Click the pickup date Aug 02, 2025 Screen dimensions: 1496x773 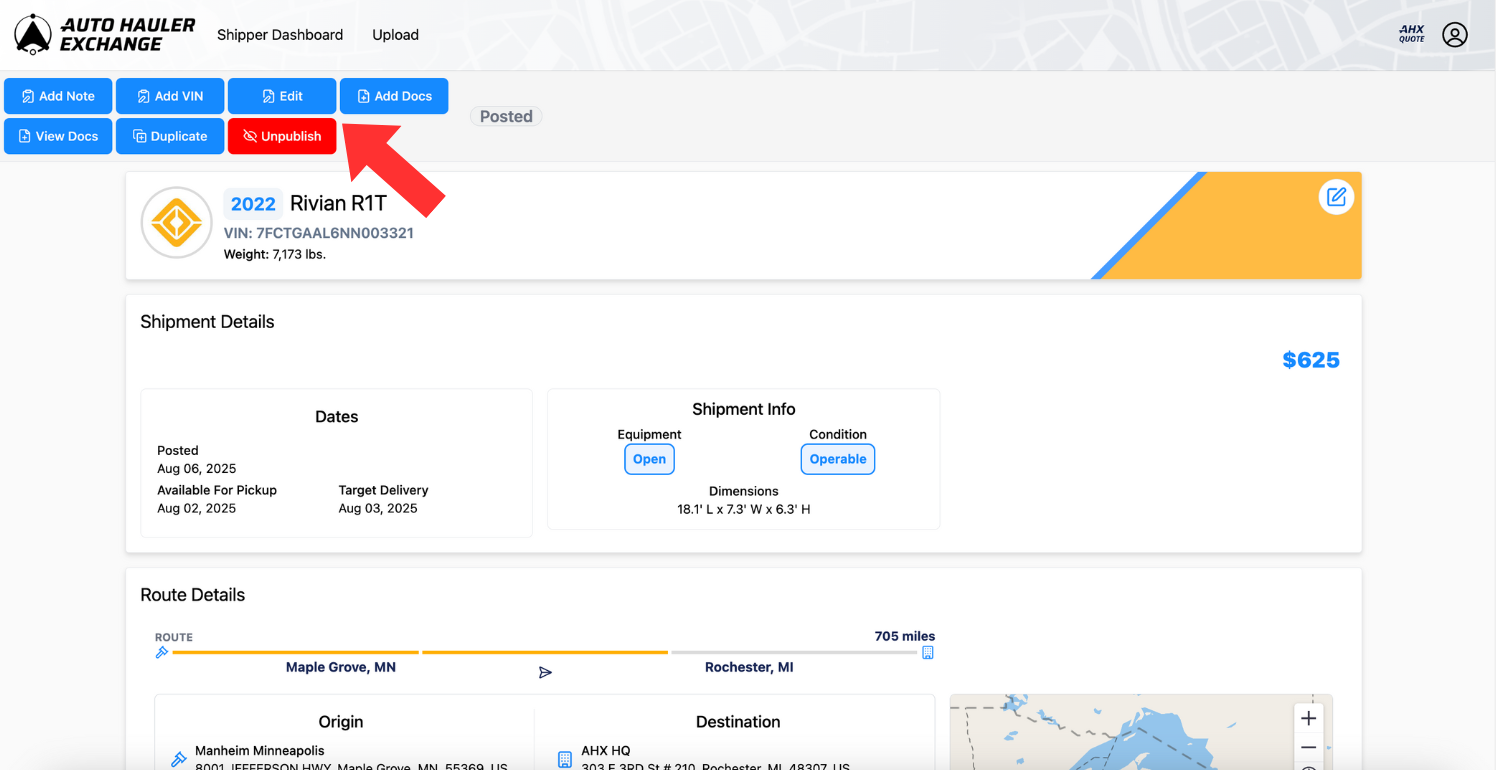tap(197, 508)
